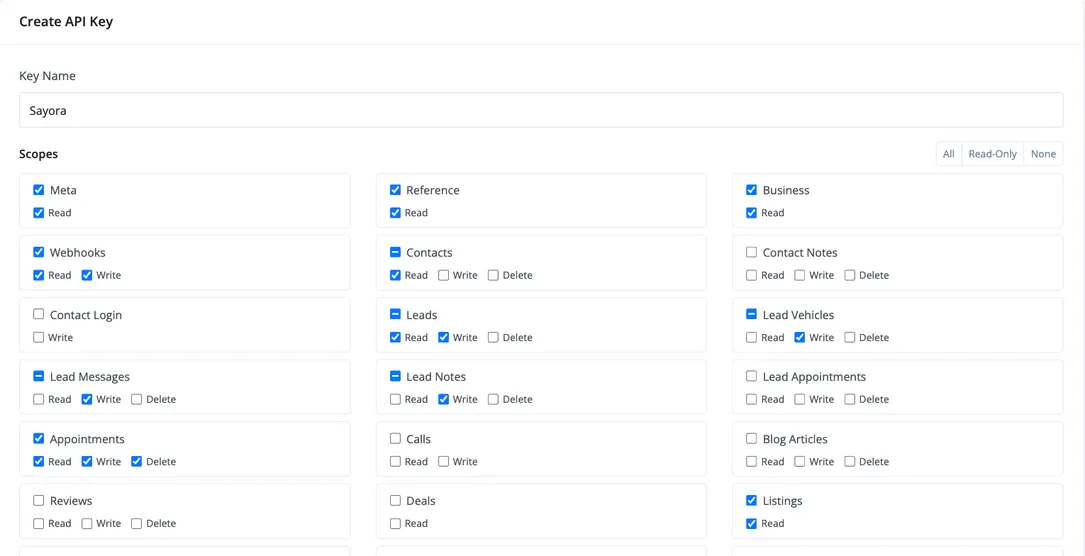The width and height of the screenshot is (1085, 556).
Task: Toggle the Contacts scope checkbox
Action: [395, 252]
